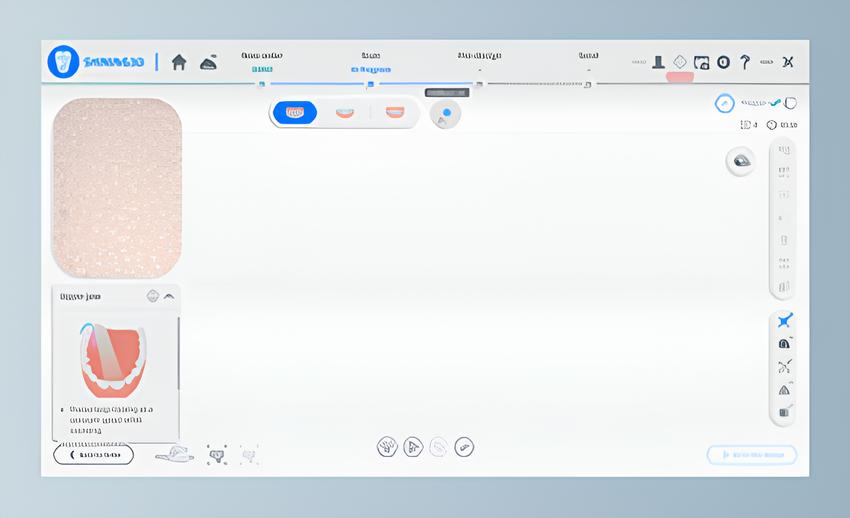Click the home icon in top bar
Screen dimensions: 850x518
point(179,62)
